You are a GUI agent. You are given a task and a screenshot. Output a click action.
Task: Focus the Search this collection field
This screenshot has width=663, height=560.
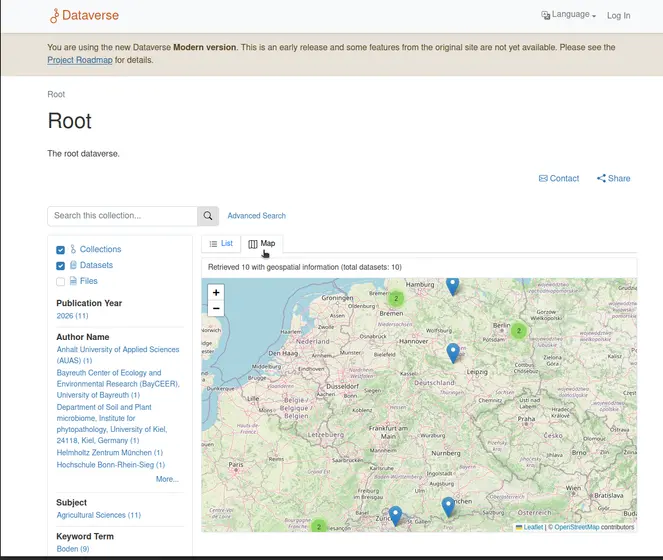coord(123,216)
